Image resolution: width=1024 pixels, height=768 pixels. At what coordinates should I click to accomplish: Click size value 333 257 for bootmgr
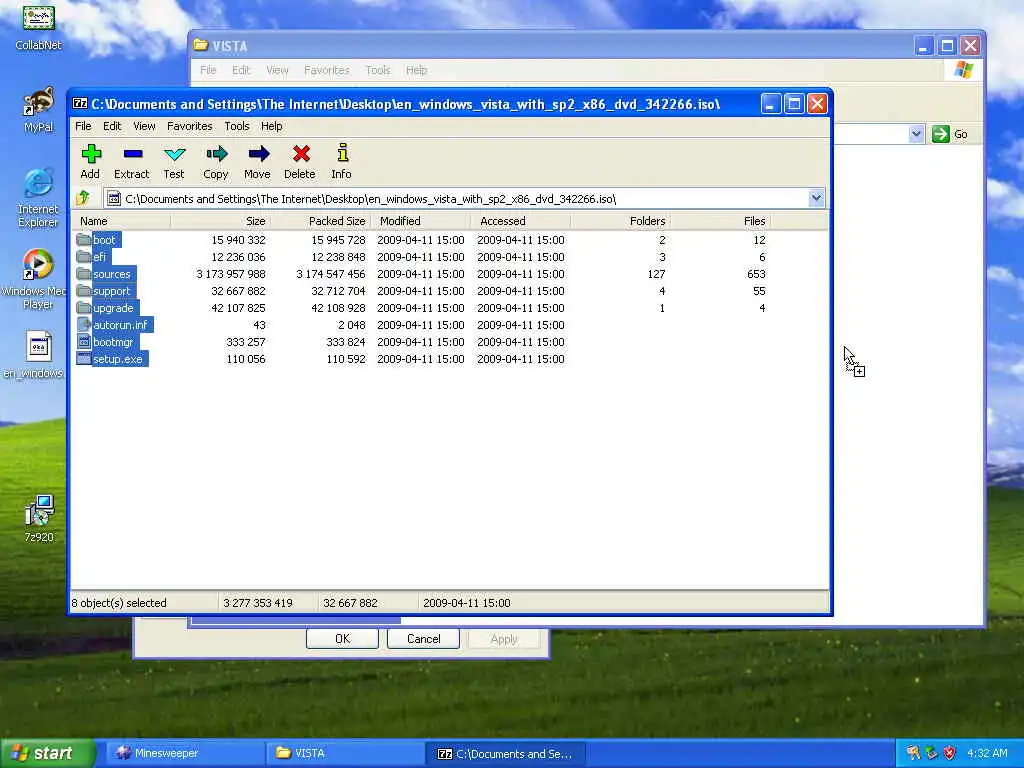coord(246,342)
